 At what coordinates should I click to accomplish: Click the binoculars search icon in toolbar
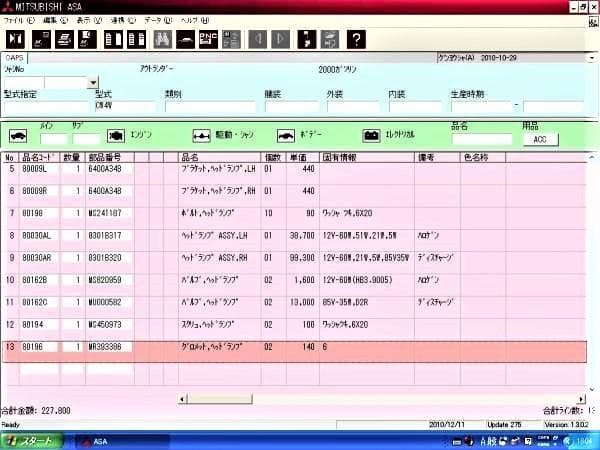point(162,39)
